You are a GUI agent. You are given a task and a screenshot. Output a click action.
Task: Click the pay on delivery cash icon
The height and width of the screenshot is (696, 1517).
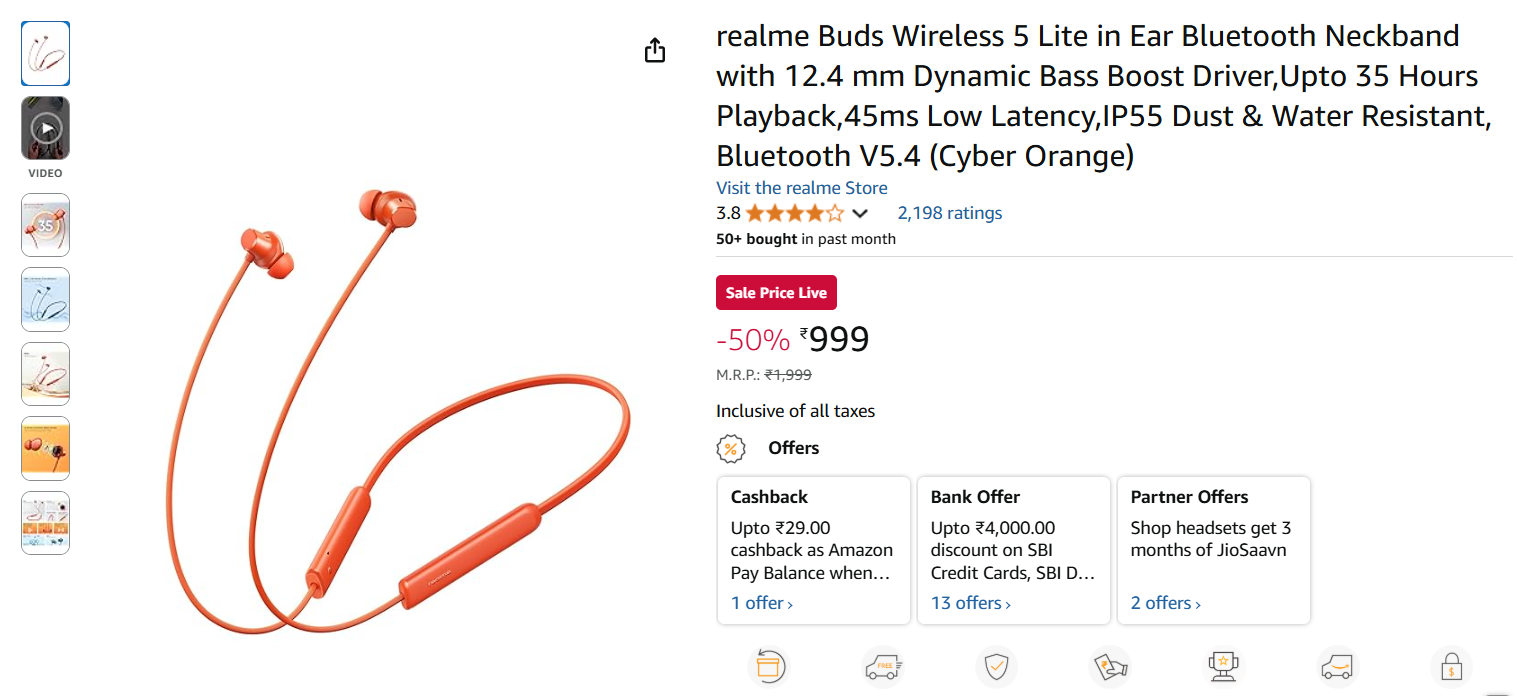click(1109, 666)
